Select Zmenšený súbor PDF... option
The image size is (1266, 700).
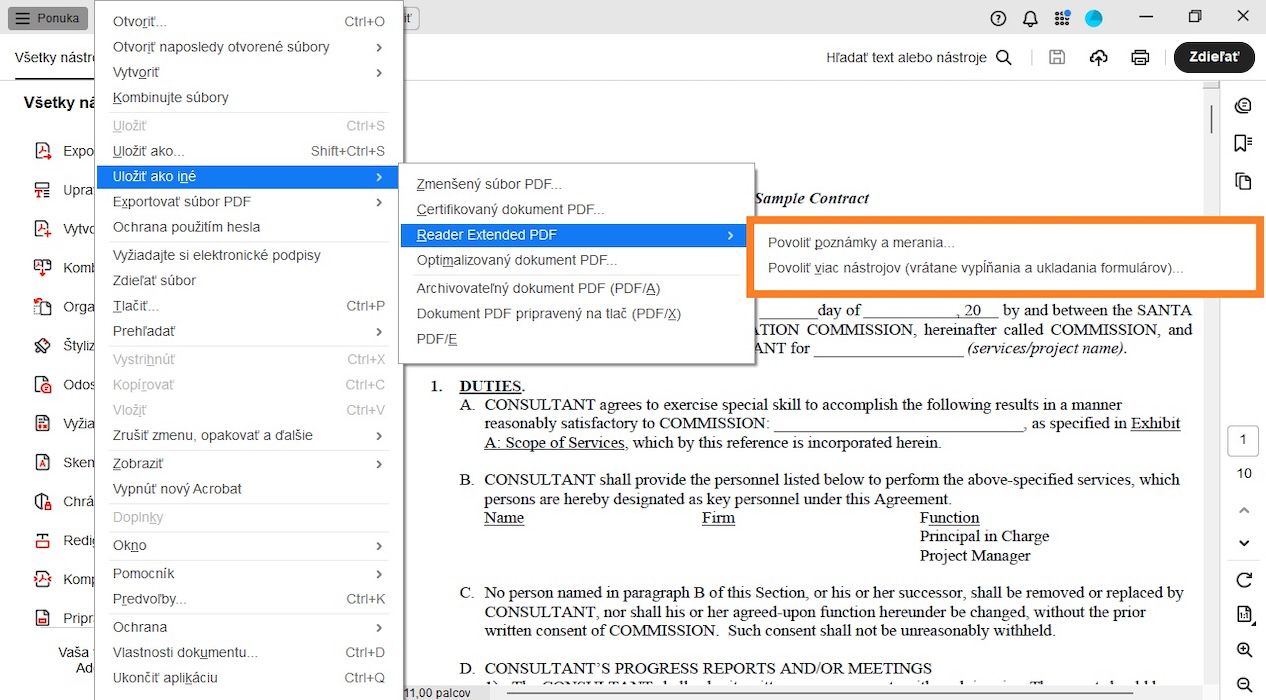tap(576, 184)
